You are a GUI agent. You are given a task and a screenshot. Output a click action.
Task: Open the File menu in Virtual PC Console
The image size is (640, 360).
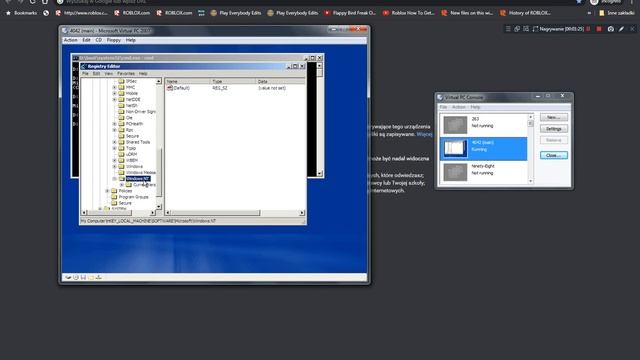click(x=443, y=107)
